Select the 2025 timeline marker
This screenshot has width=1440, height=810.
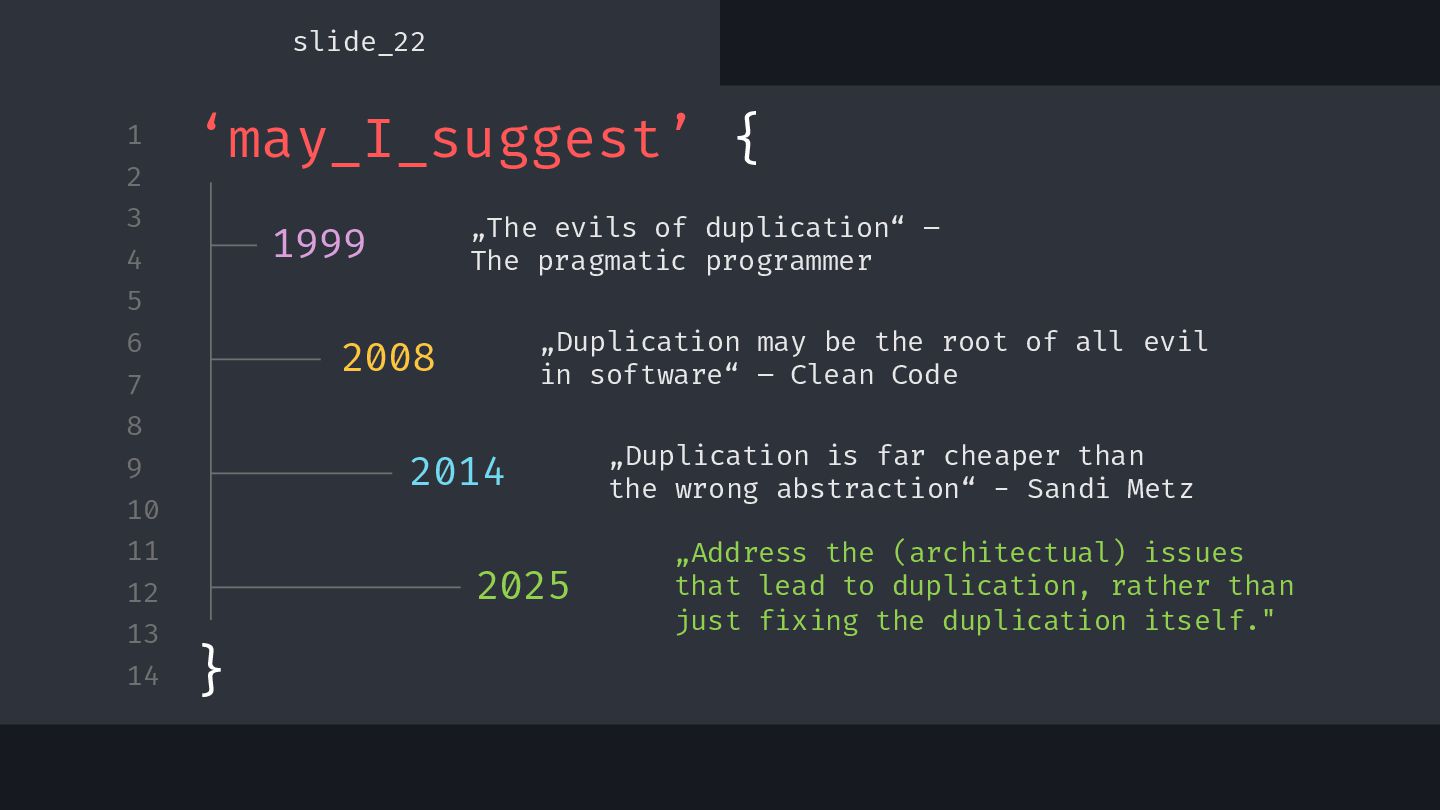(x=523, y=586)
